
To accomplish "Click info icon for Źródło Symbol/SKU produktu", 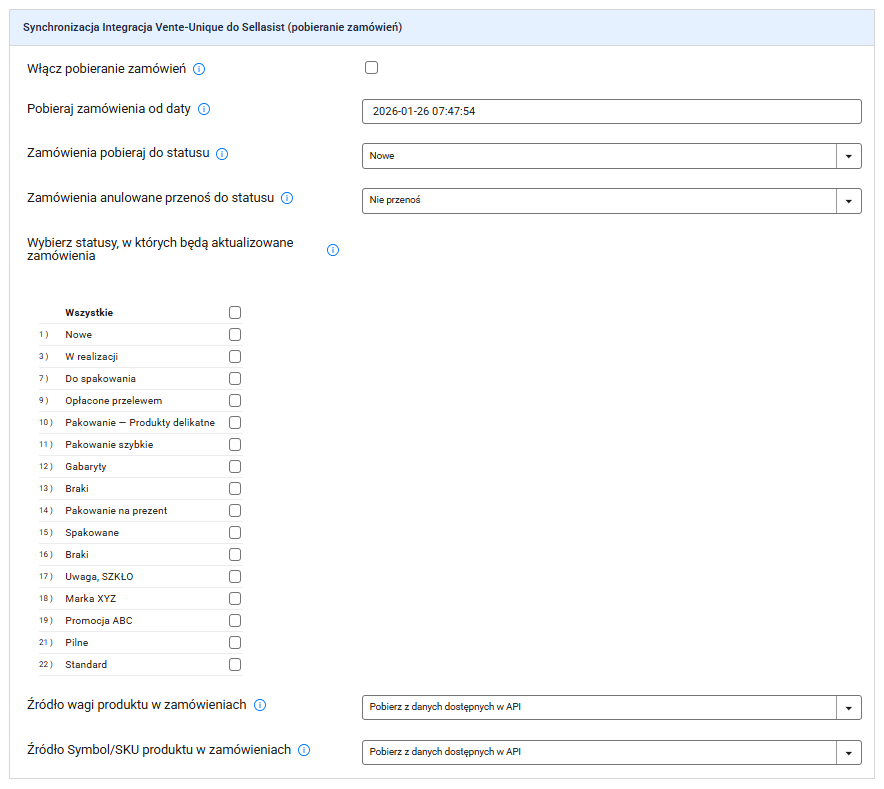I will pyautogui.click(x=304, y=749).
